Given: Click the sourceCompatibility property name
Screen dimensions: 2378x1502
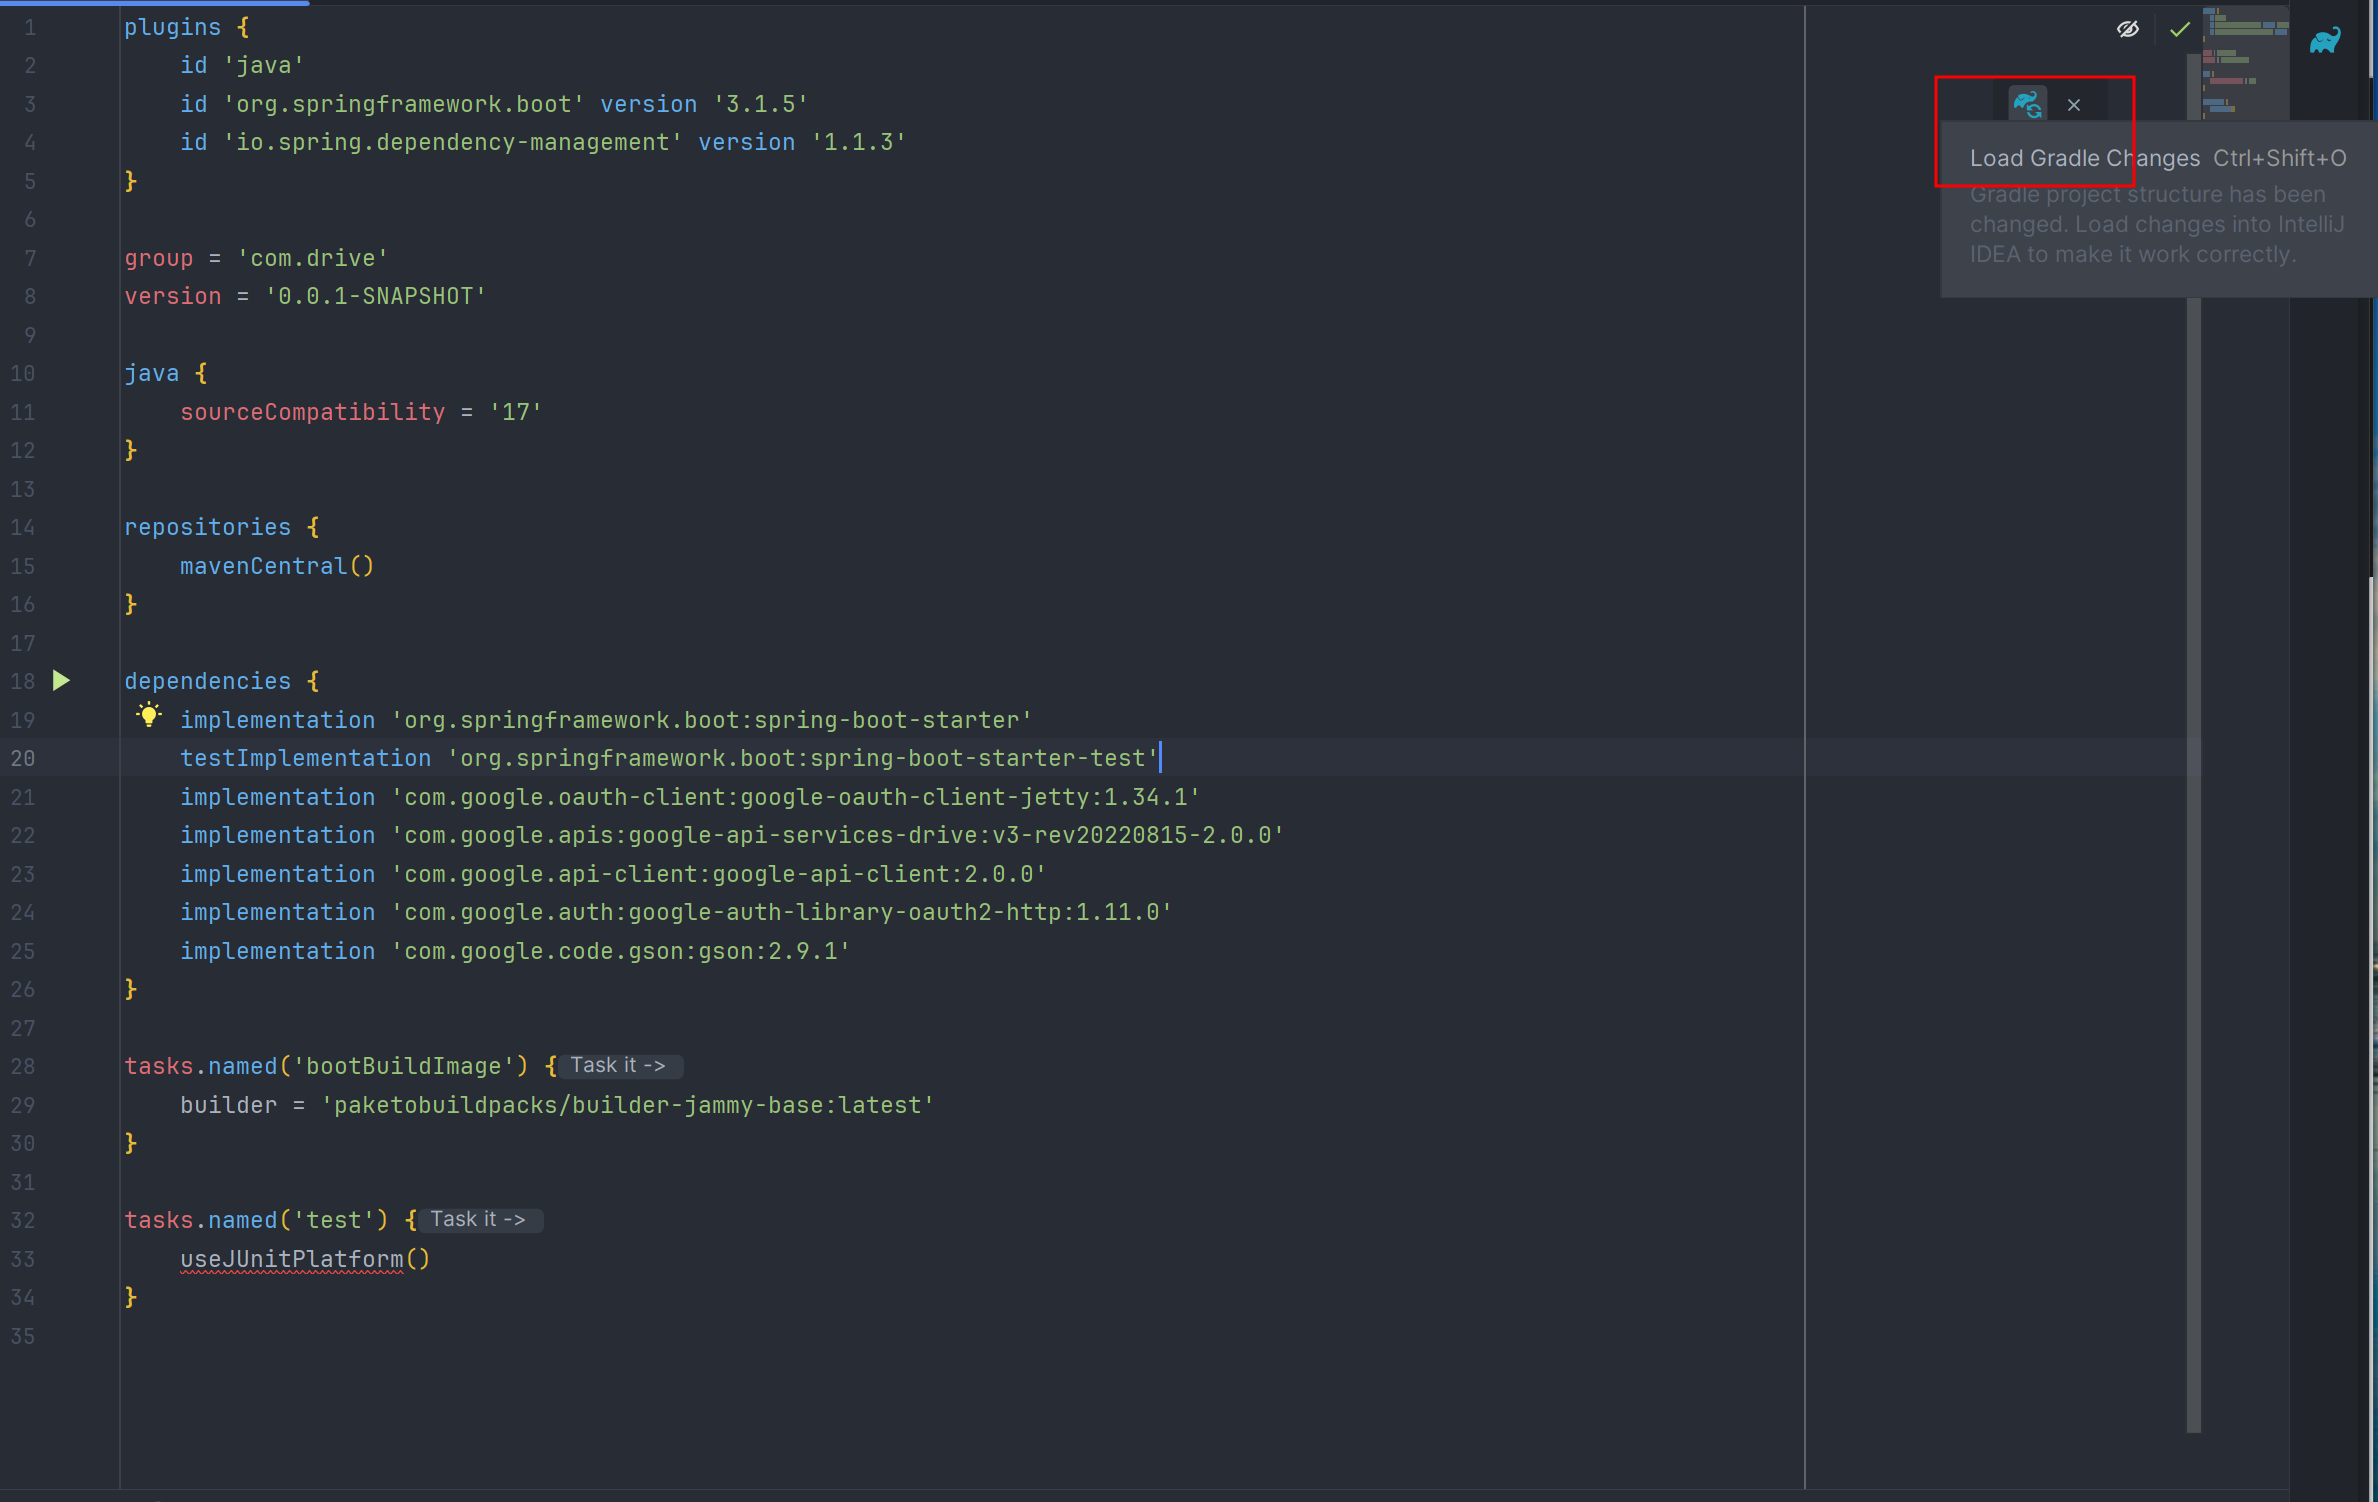Looking at the screenshot, I should (312, 412).
